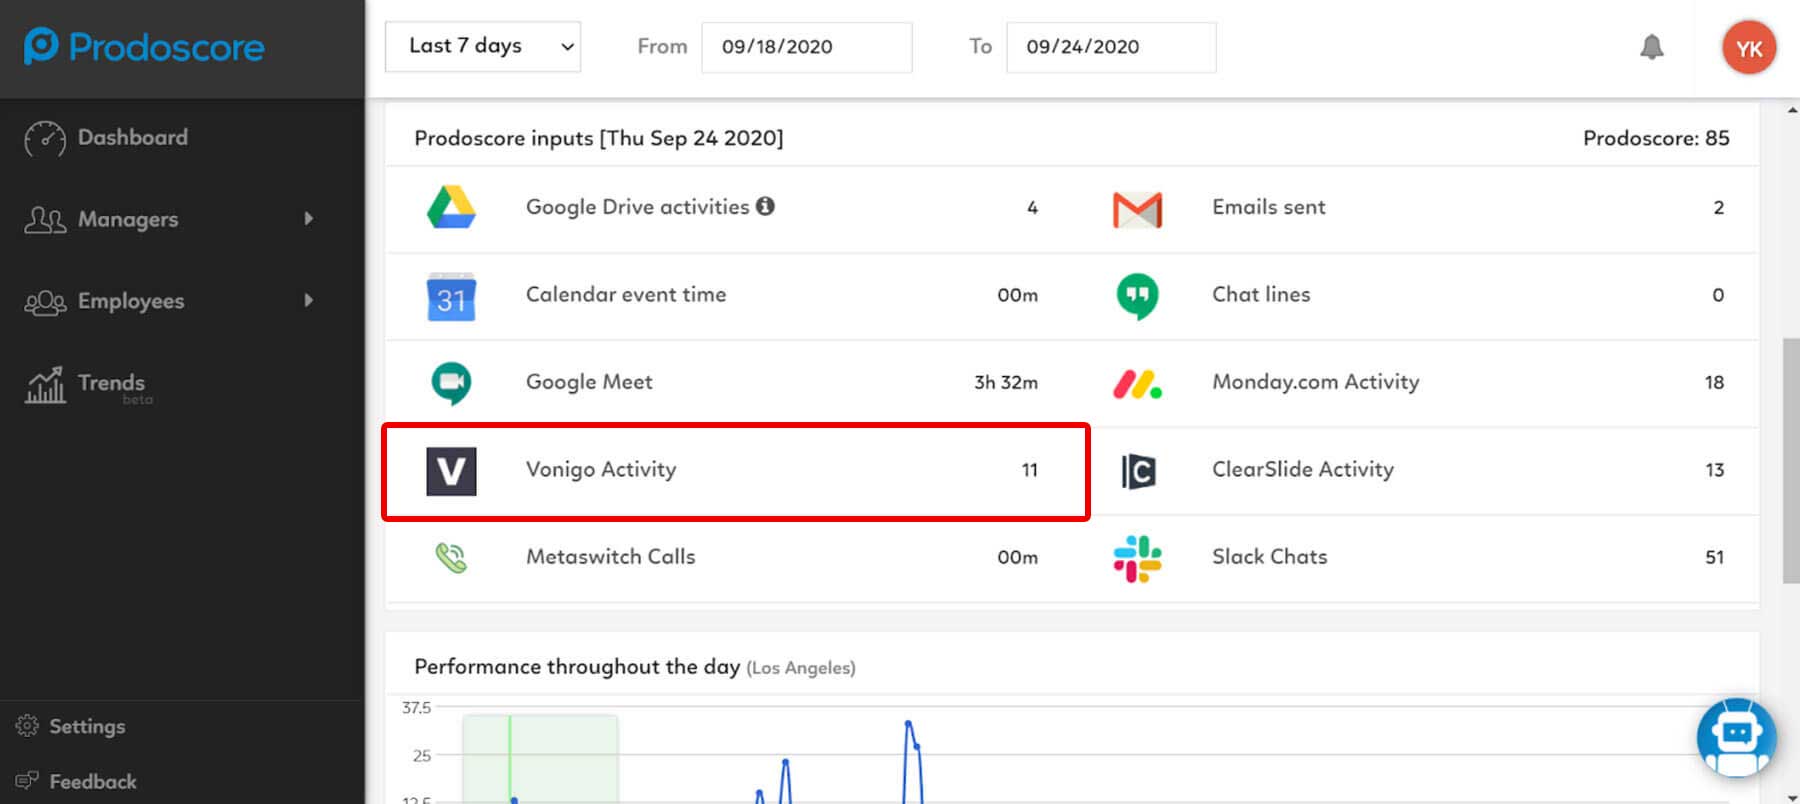This screenshot has width=1800, height=804.
Task: Select Google Meet label
Action: tap(589, 382)
